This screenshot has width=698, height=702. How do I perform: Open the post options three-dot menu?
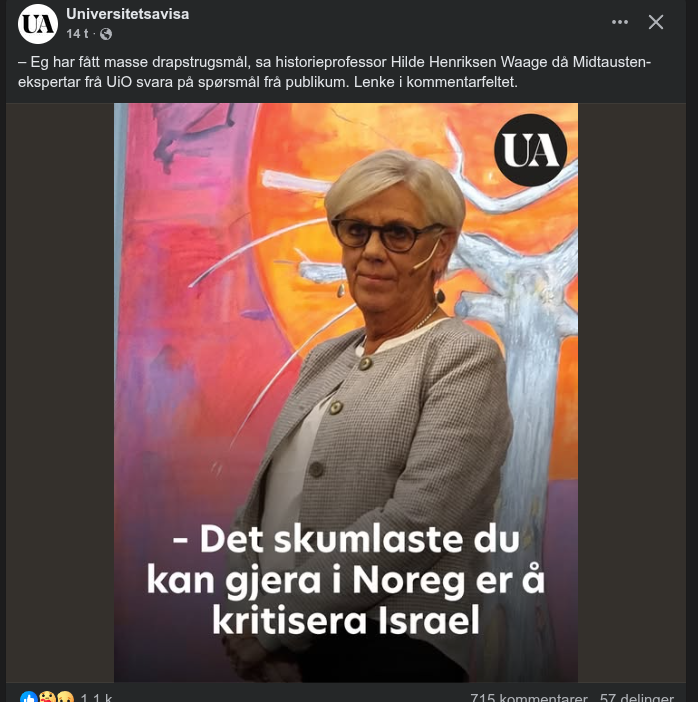tap(620, 22)
